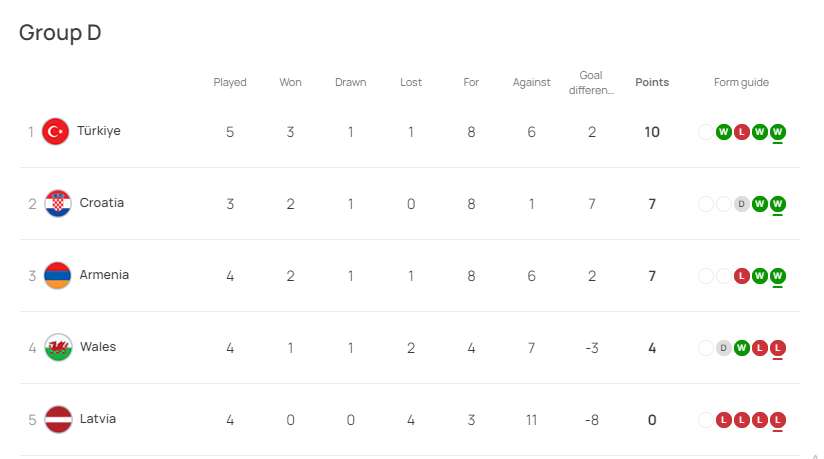Open the Wales team page
Viewport: 824px width, 459px height.
98,347
